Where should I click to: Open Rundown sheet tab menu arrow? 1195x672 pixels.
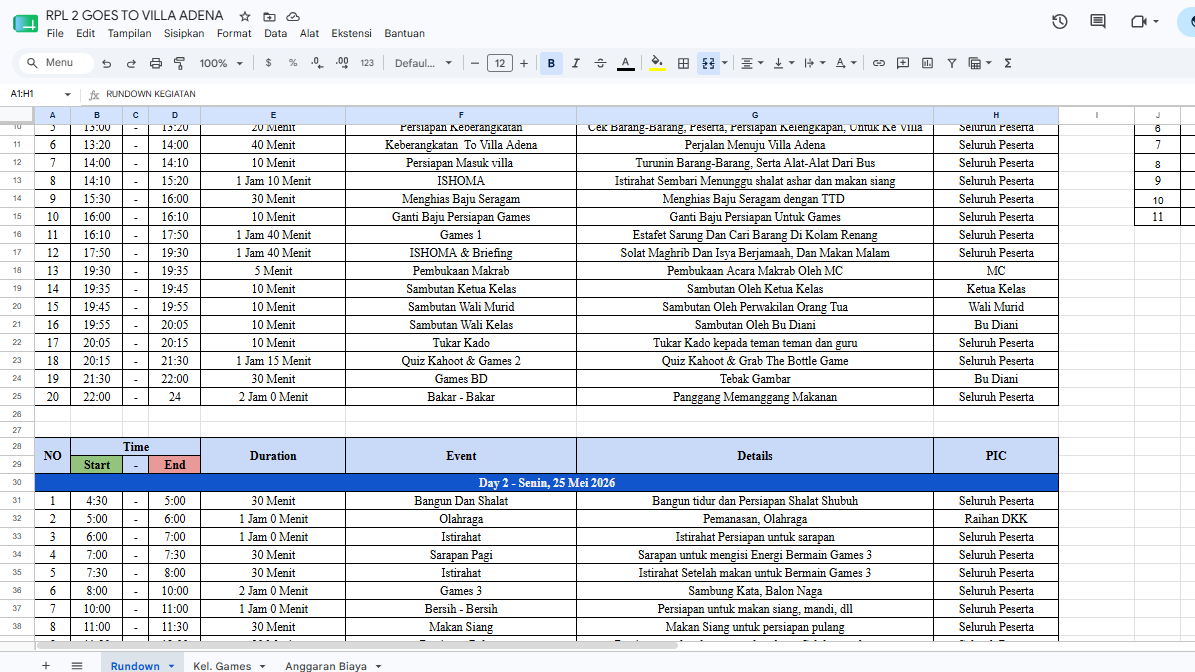point(171,666)
